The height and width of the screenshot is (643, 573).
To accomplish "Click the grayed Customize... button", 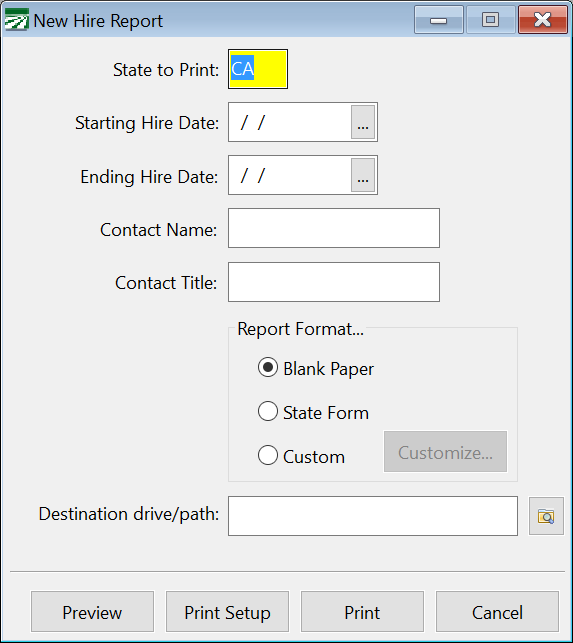I will point(445,451).
